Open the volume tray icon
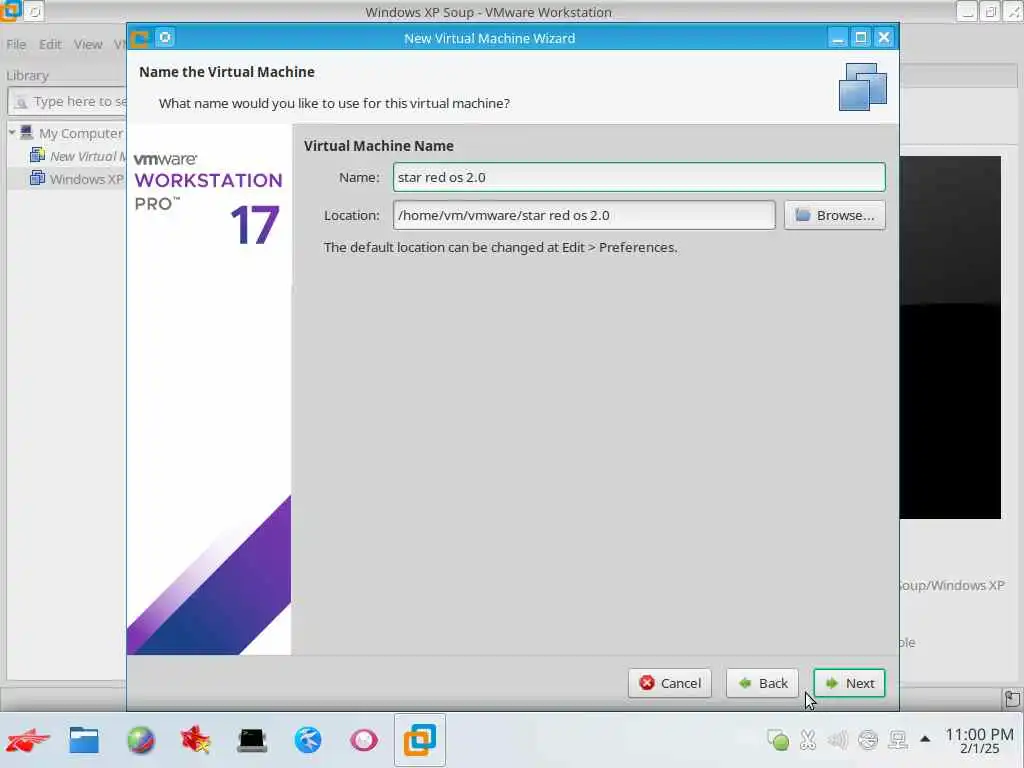The width and height of the screenshot is (1024, 768). 837,740
